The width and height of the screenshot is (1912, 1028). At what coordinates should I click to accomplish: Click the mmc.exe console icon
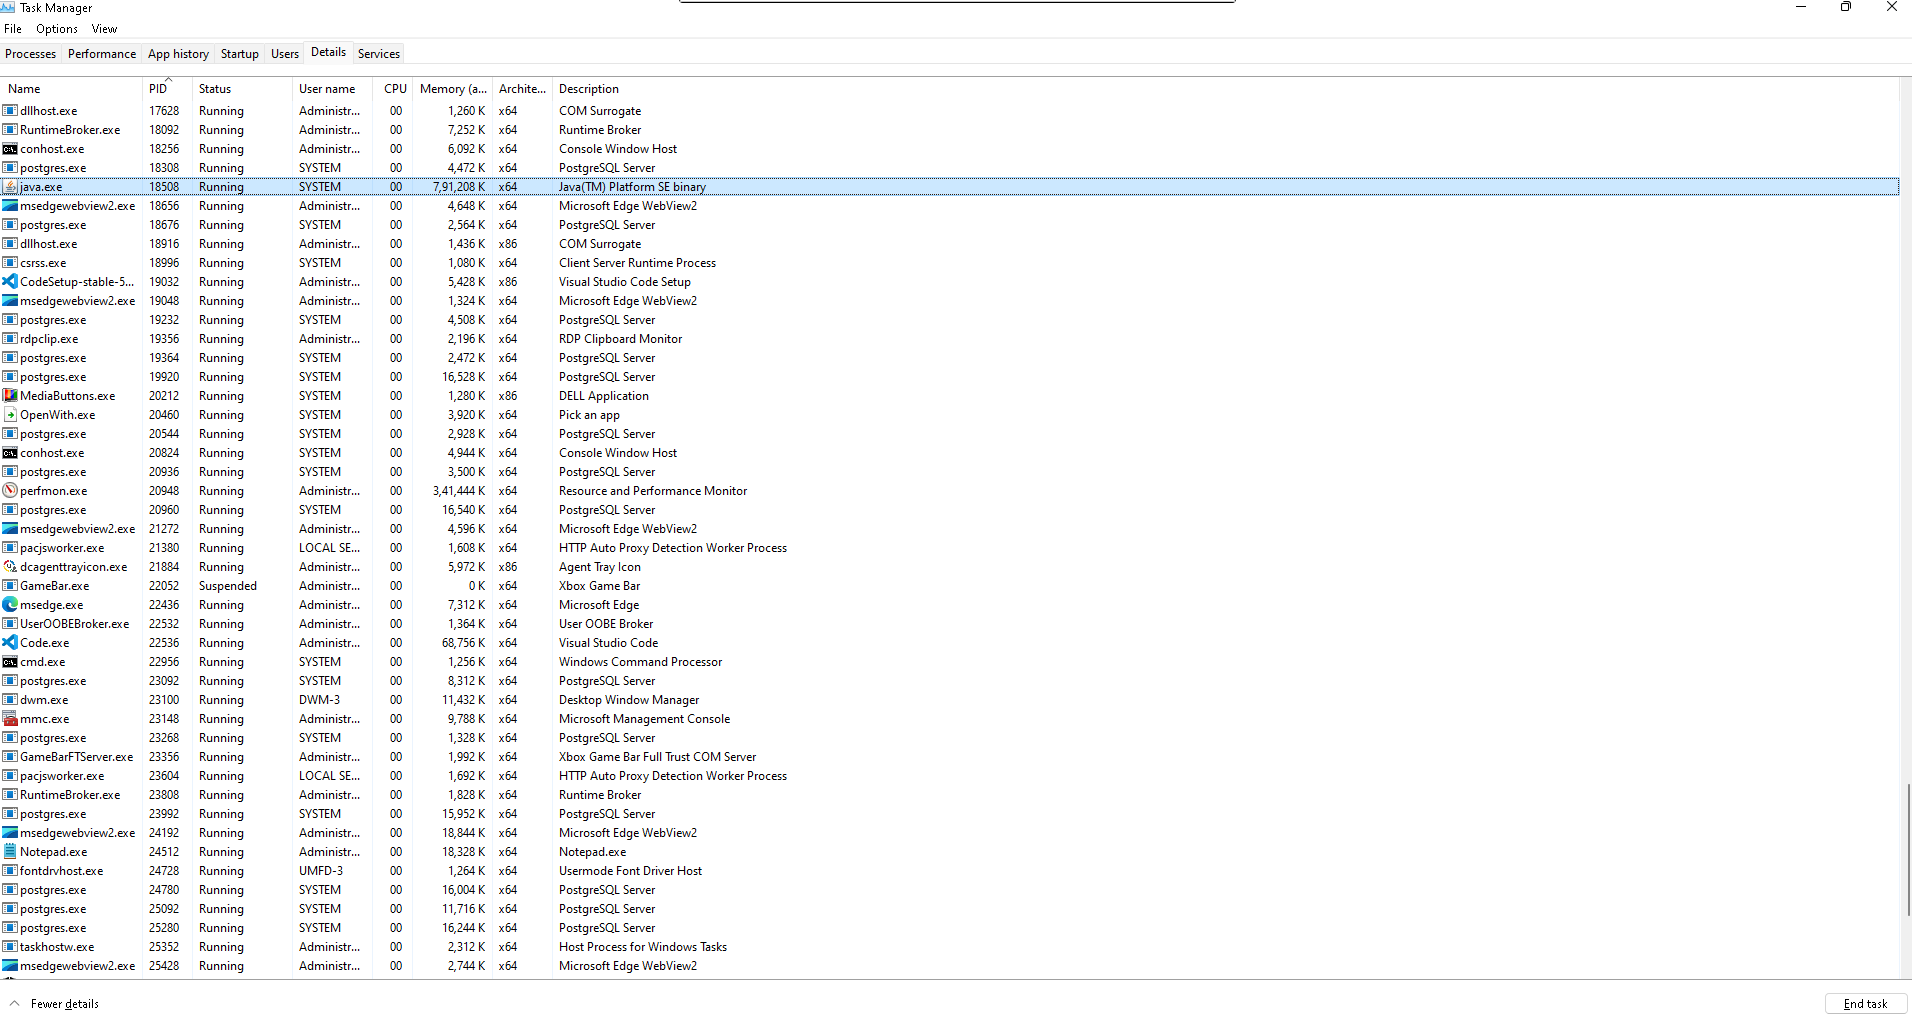(10, 719)
